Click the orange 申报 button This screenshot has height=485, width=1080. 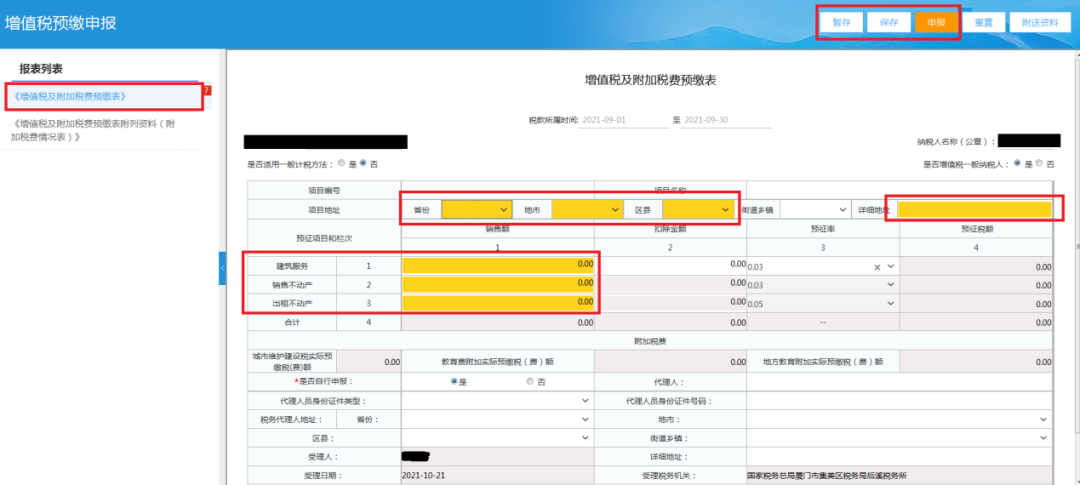936,22
